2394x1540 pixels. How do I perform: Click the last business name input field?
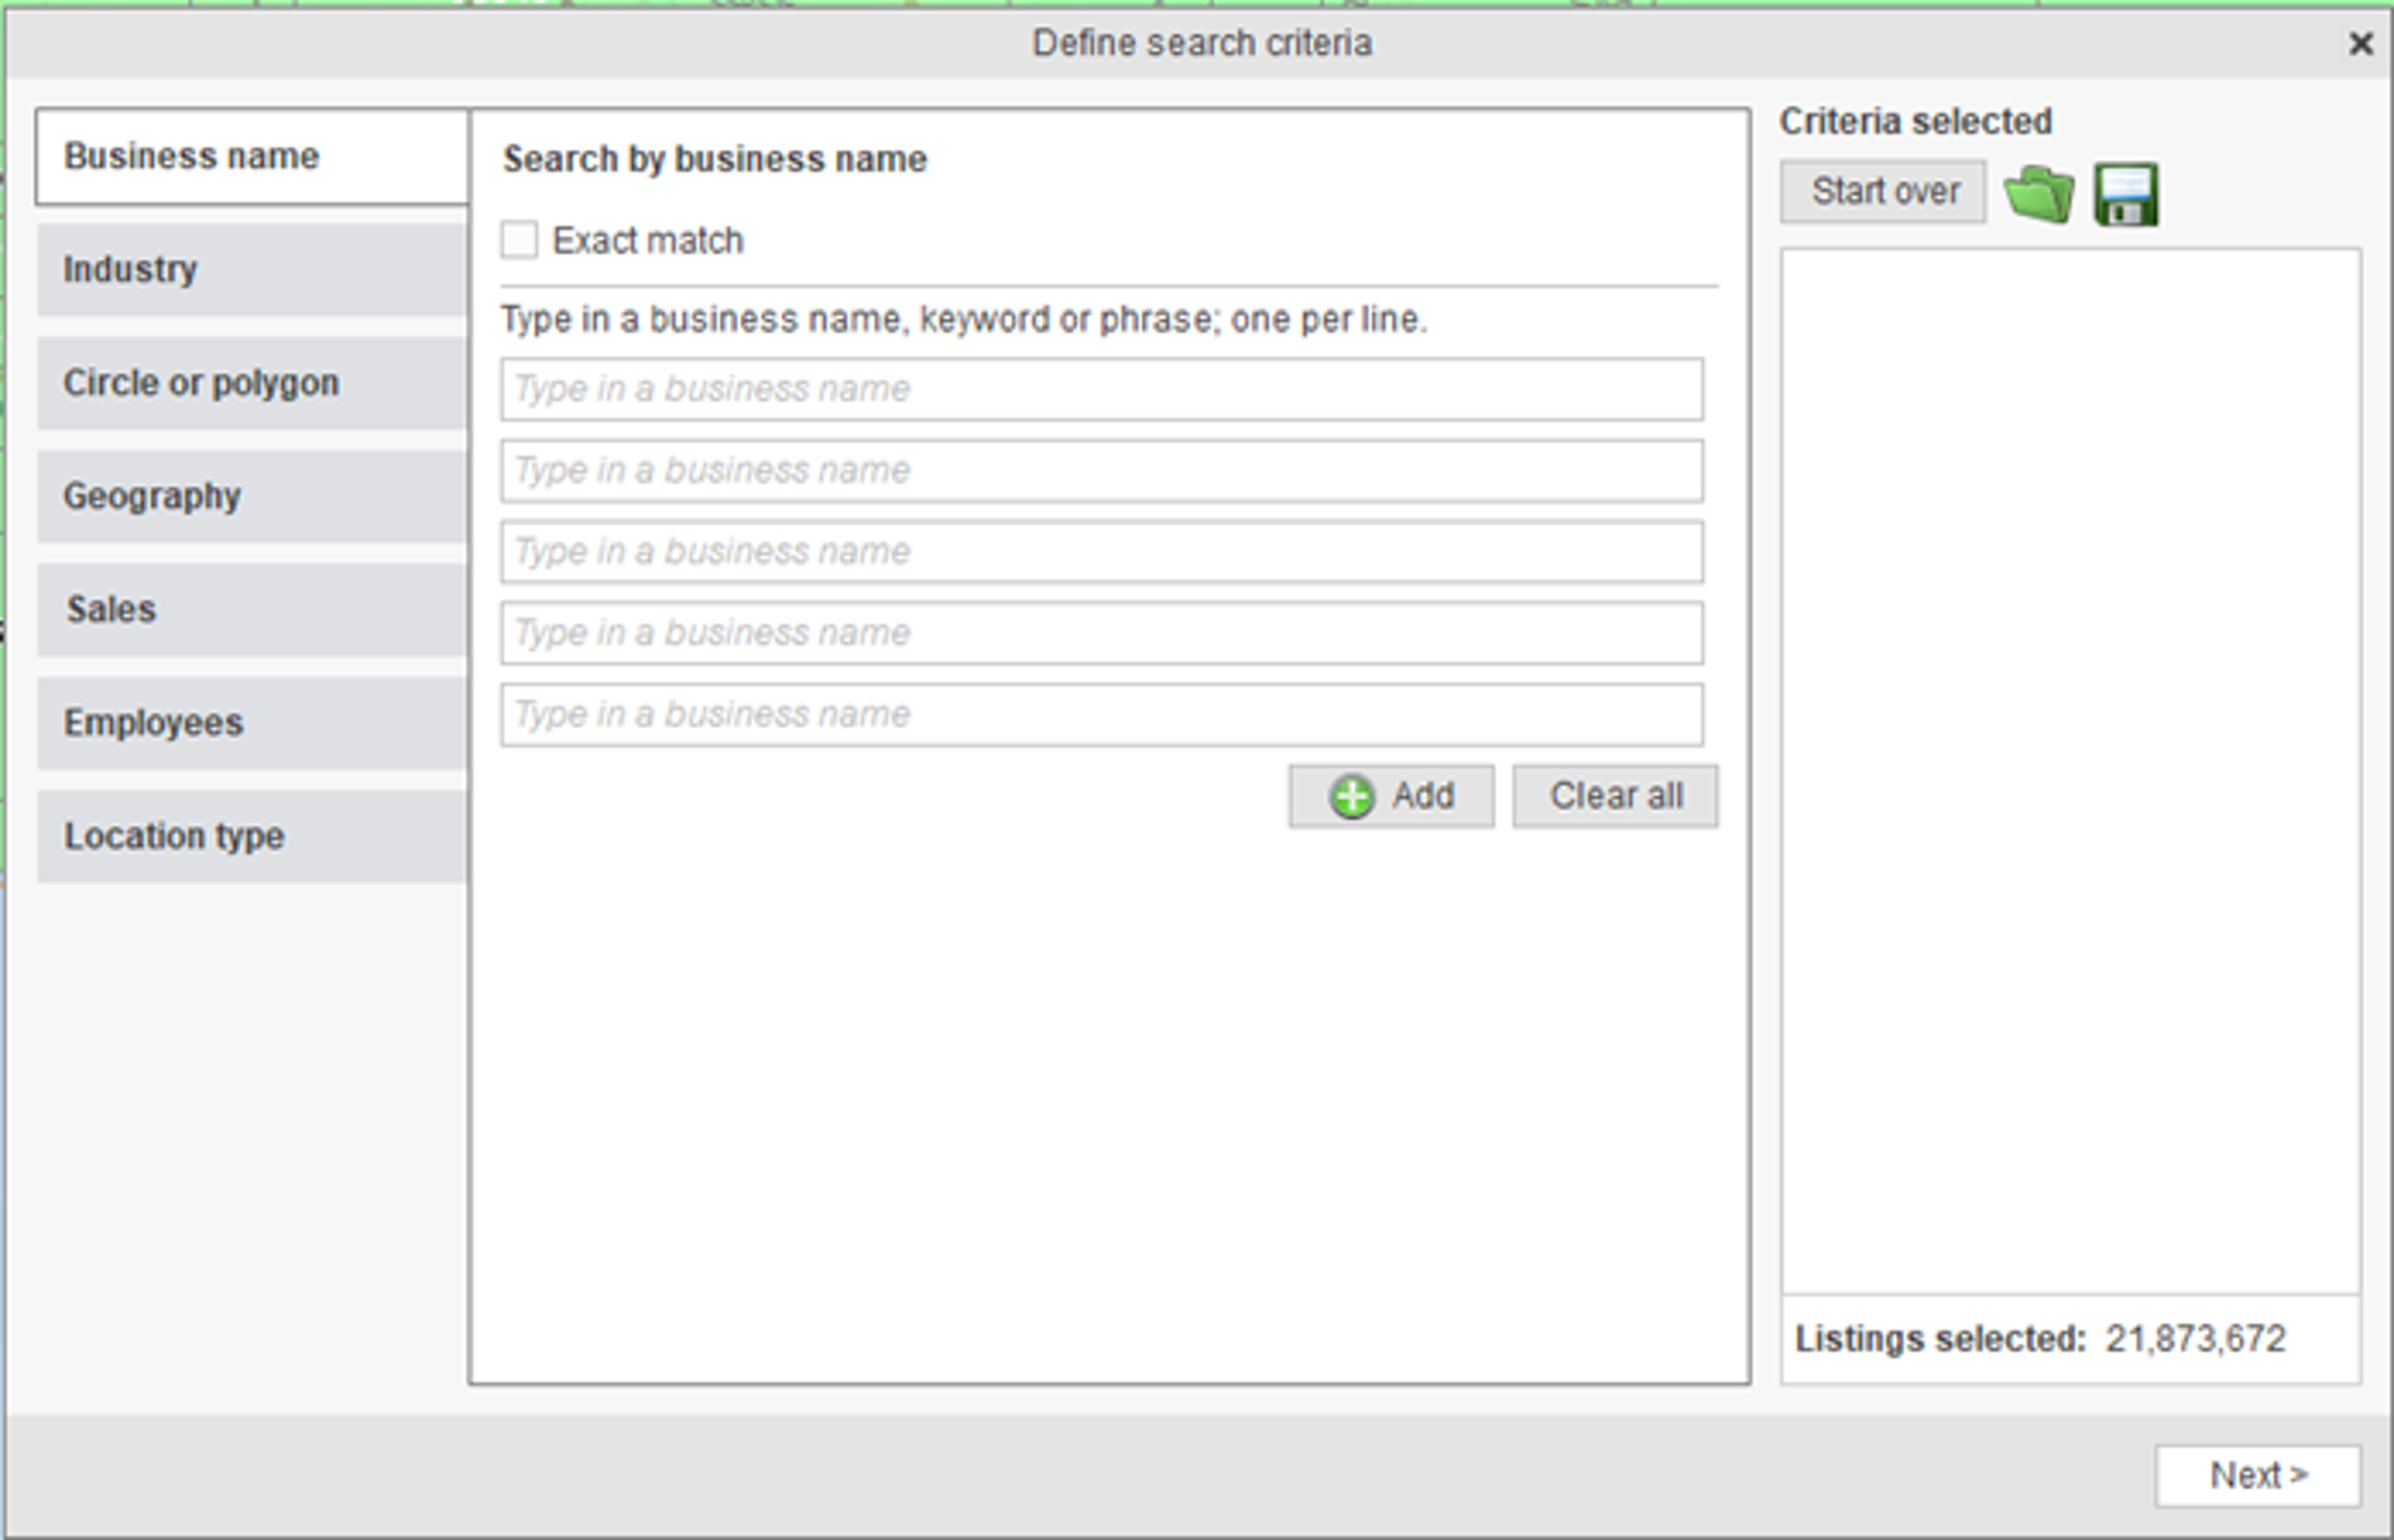click(x=1100, y=713)
